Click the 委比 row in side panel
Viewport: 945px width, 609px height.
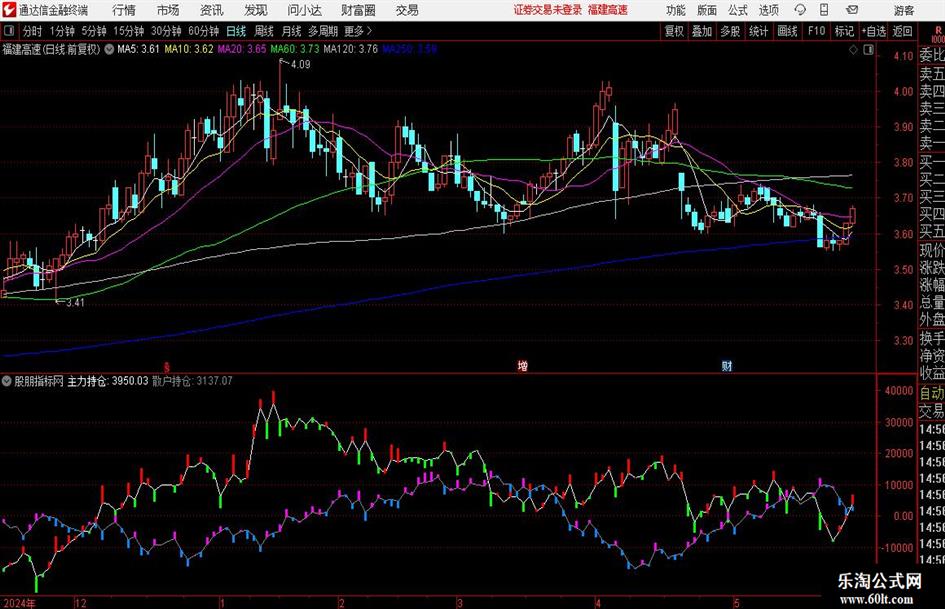(932, 55)
